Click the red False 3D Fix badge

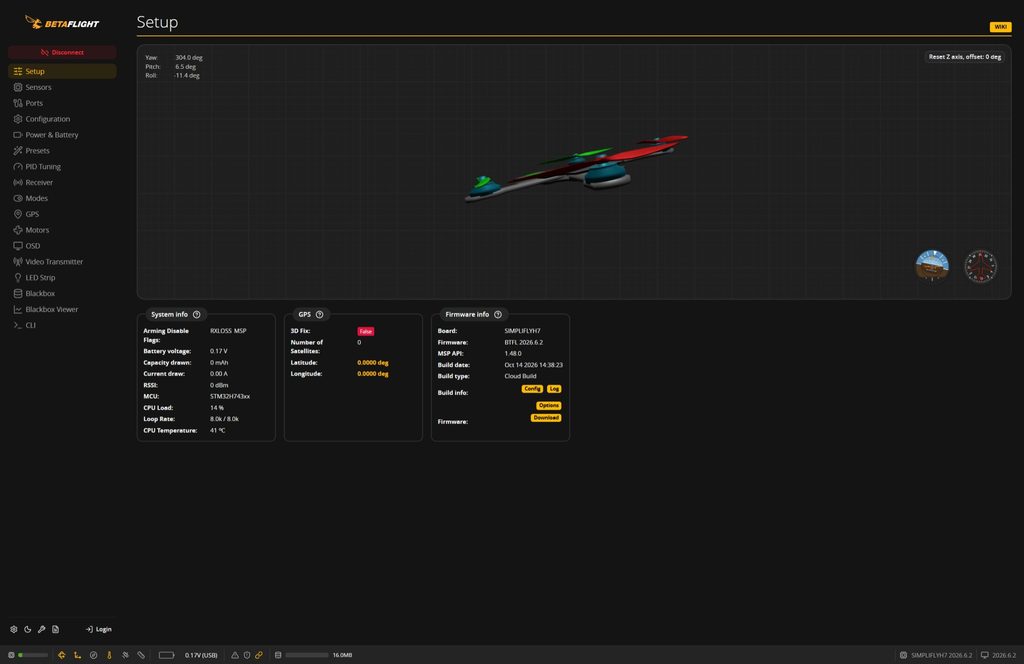(366, 332)
